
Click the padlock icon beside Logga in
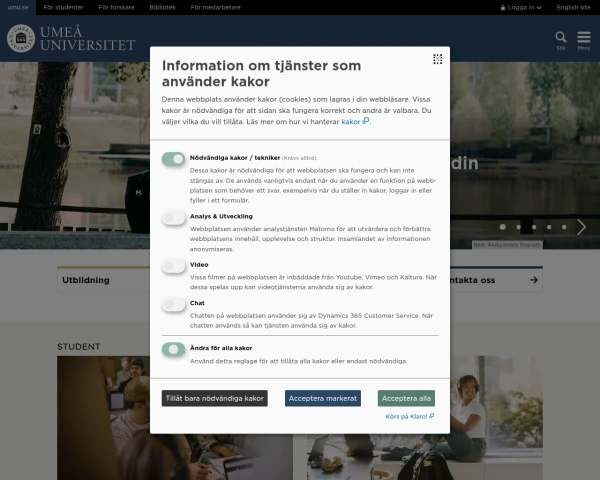point(503,8)
